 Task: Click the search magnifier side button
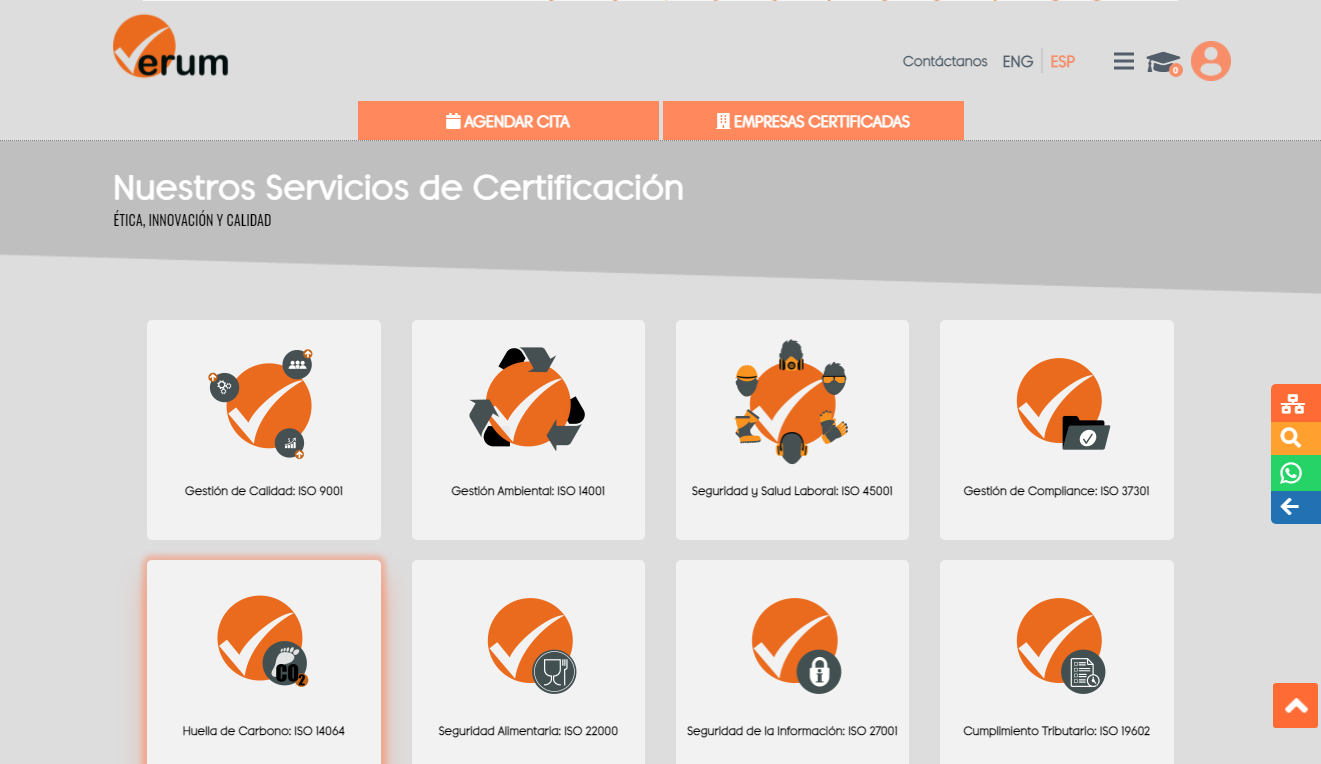(1294, 438)
